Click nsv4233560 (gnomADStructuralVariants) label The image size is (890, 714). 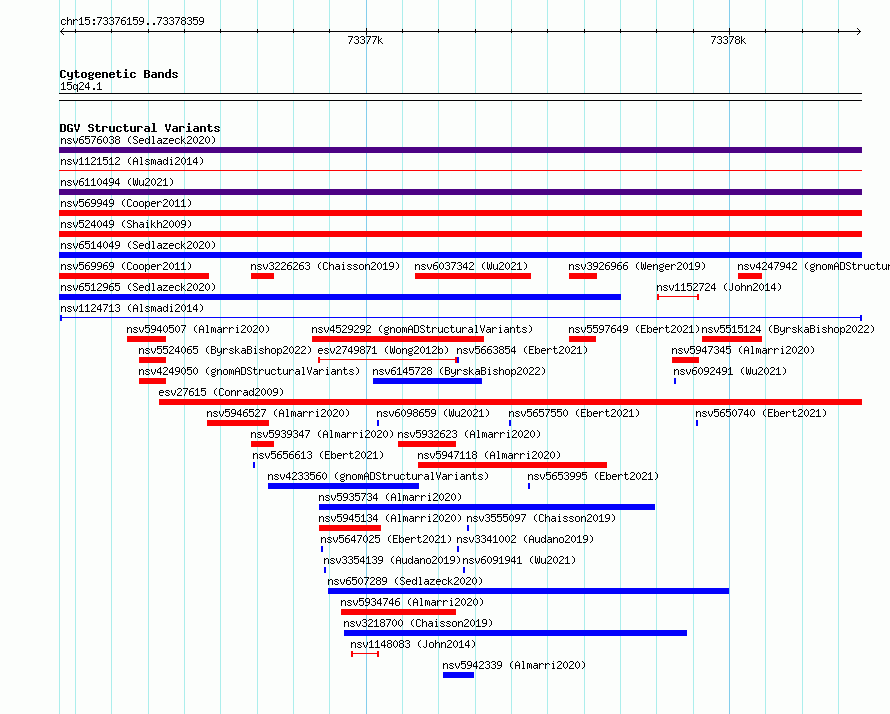378,476
